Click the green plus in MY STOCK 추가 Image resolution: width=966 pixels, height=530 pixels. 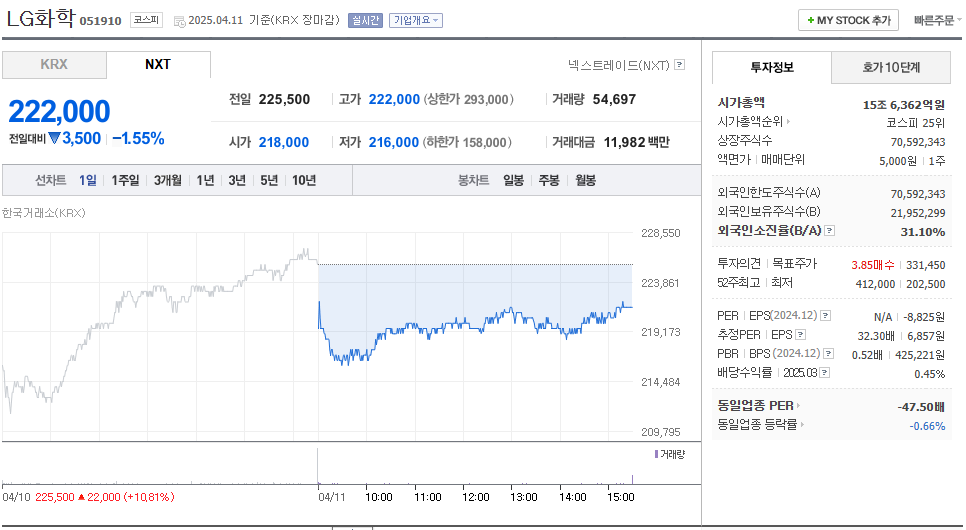click(811, 20)
